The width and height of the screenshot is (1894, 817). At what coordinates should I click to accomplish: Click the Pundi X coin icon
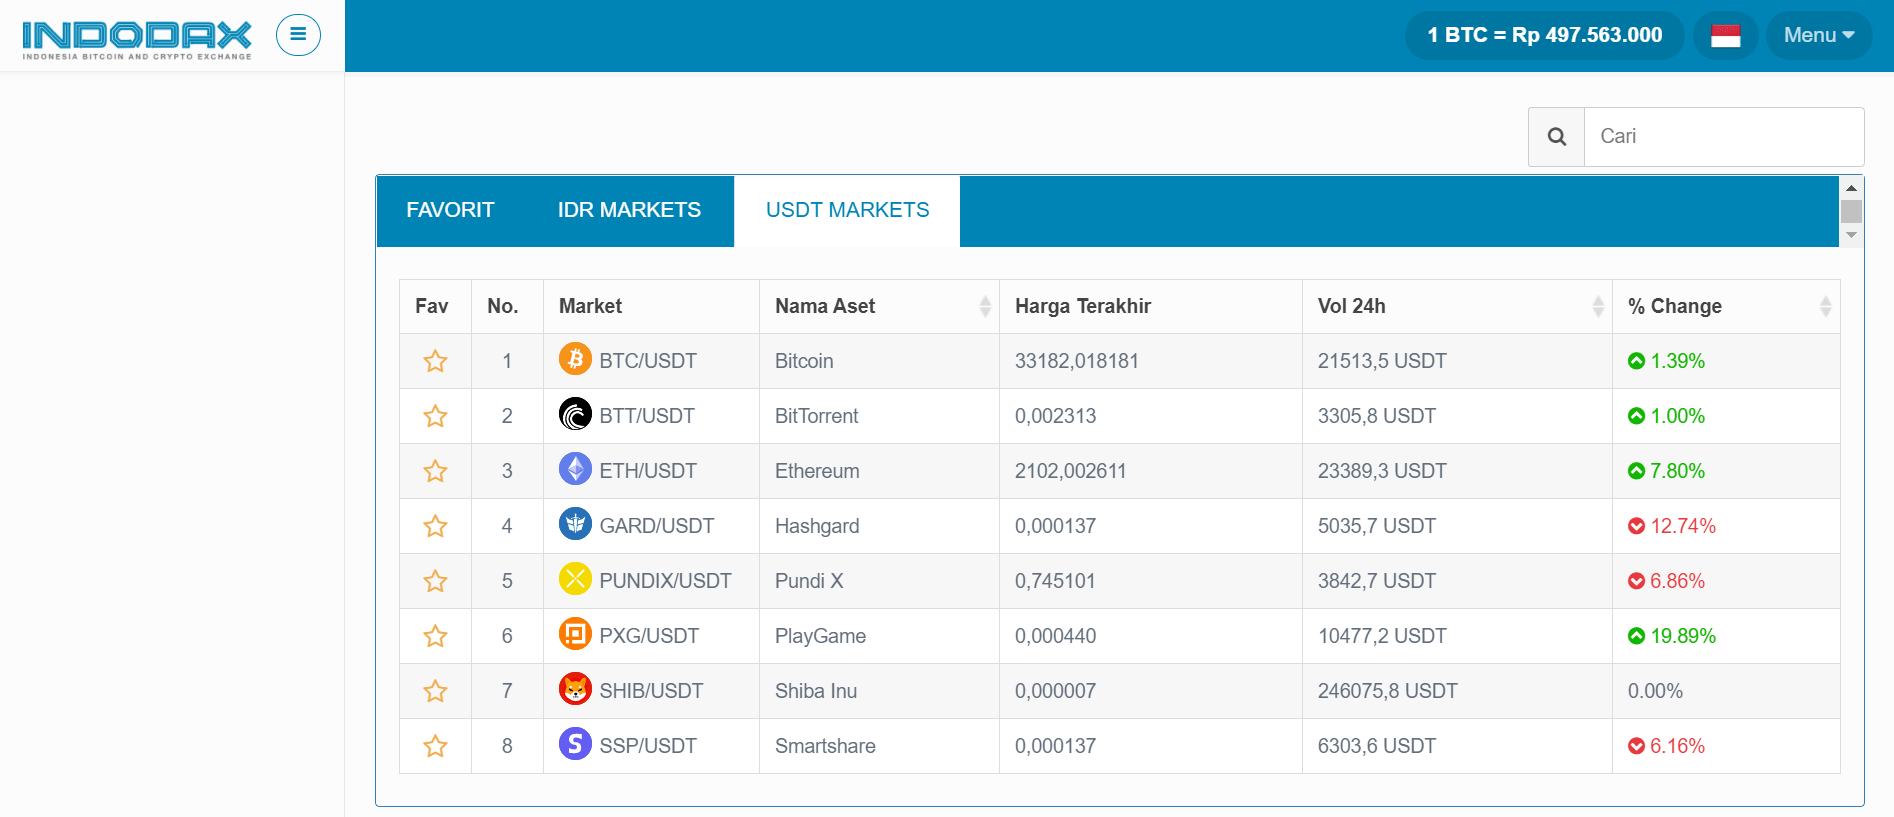[x=575, y=579]
